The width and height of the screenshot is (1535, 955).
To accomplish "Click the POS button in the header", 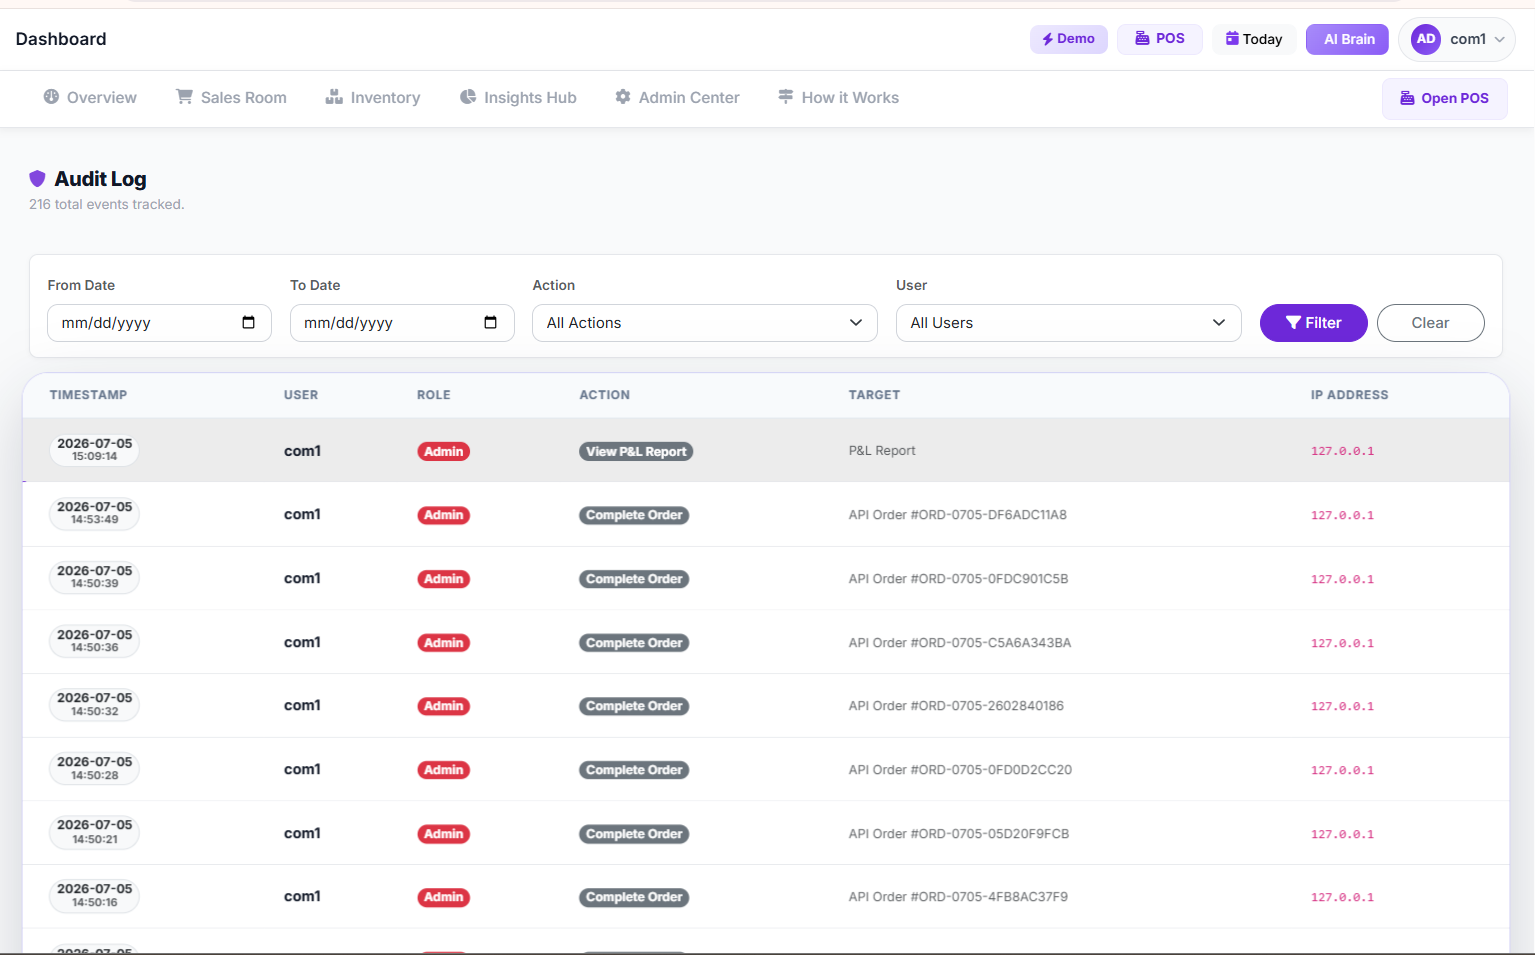I will (x=1160, y=39).
